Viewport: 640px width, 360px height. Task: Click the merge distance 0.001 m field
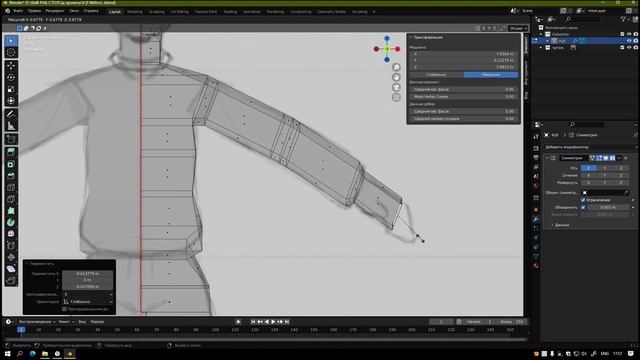(x=608, y=207)
